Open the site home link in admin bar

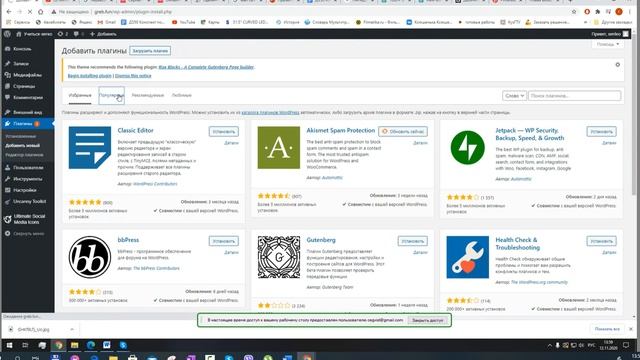pos(34,34)
